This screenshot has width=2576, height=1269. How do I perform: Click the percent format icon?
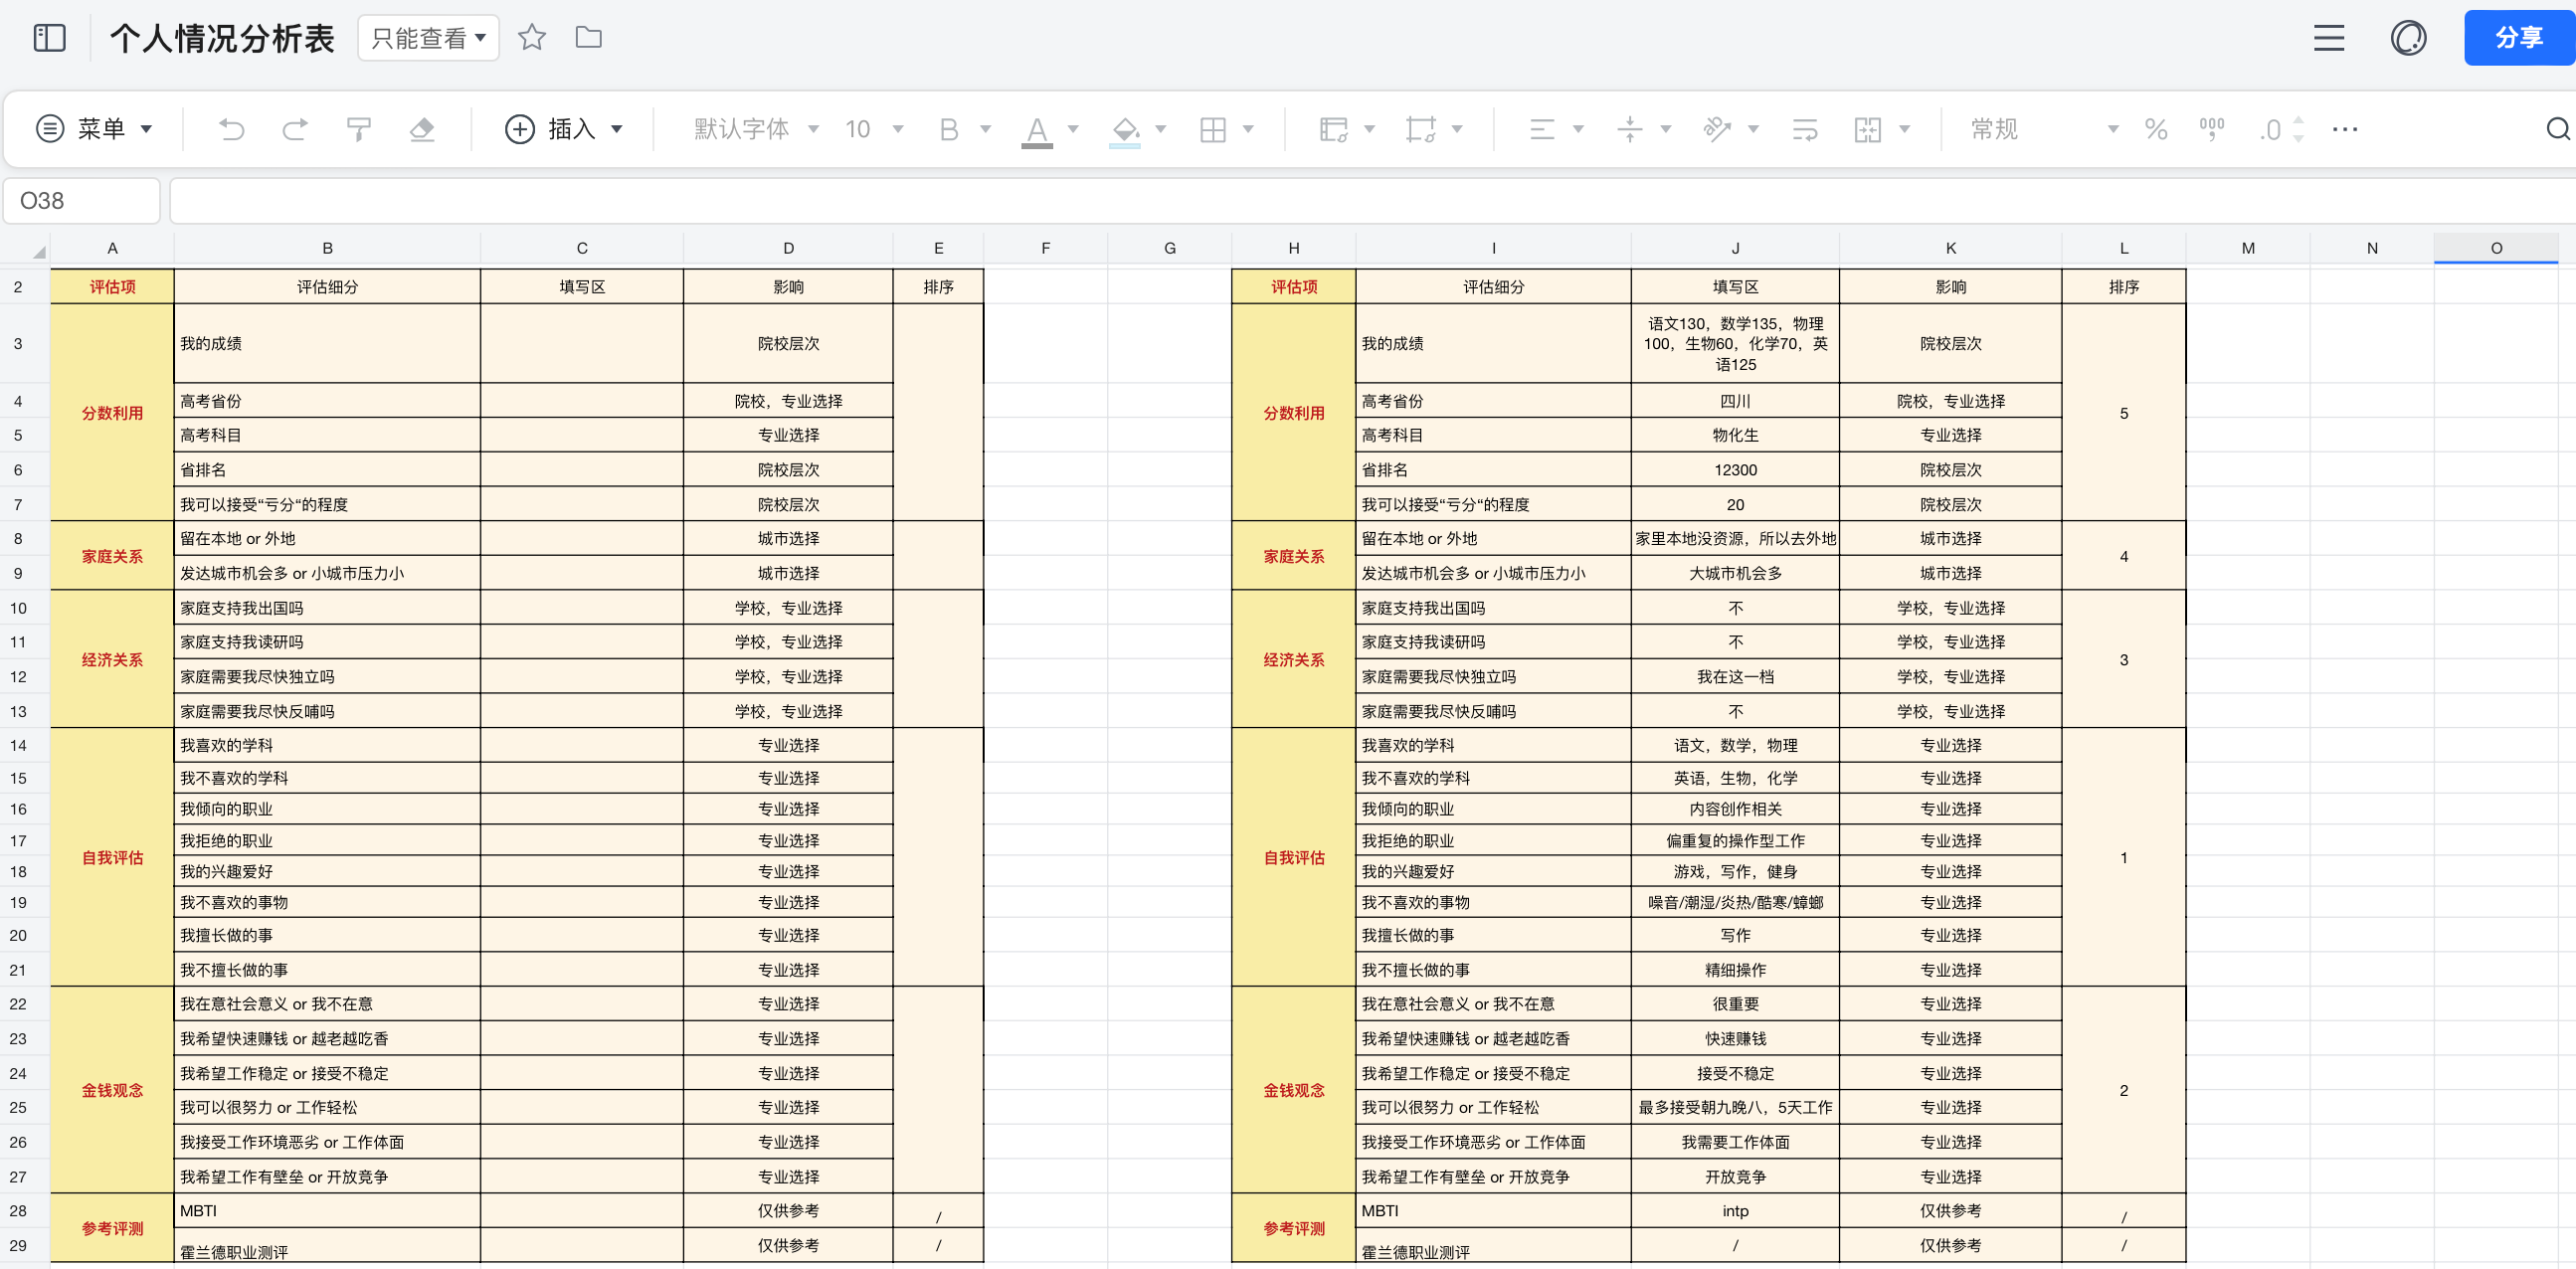point(2155,129)
